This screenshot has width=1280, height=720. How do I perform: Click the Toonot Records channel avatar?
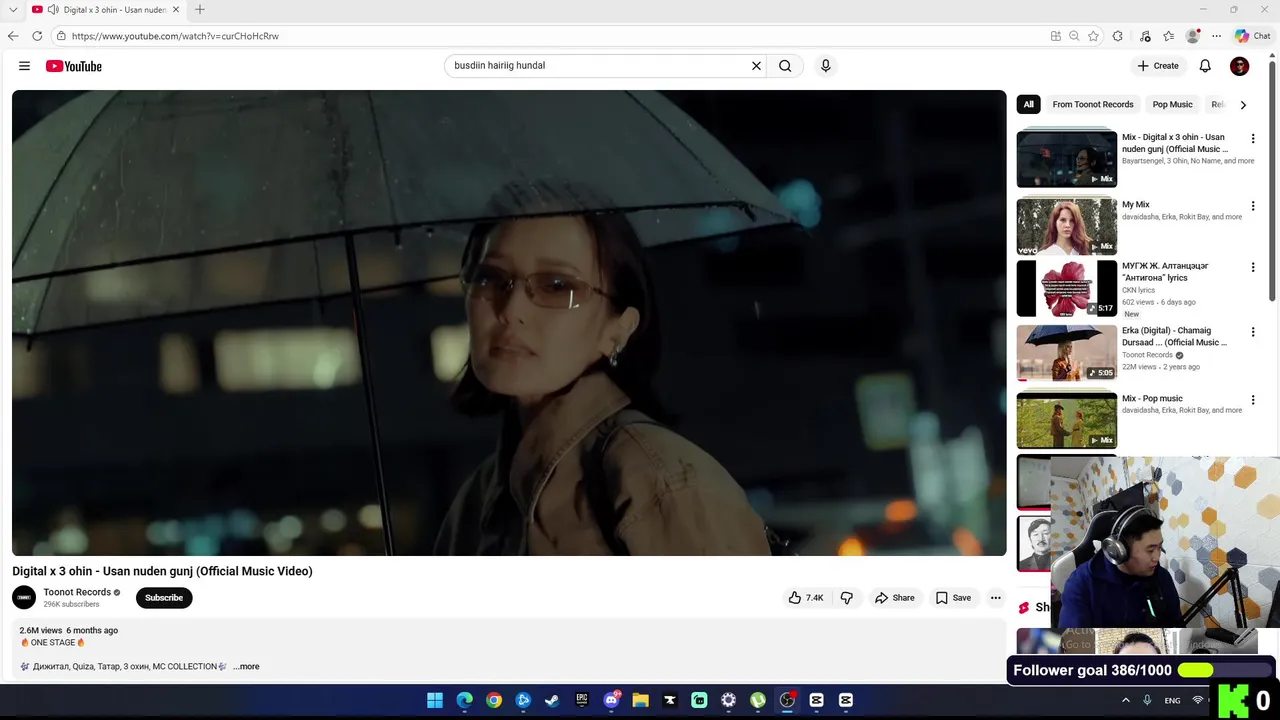24,598
